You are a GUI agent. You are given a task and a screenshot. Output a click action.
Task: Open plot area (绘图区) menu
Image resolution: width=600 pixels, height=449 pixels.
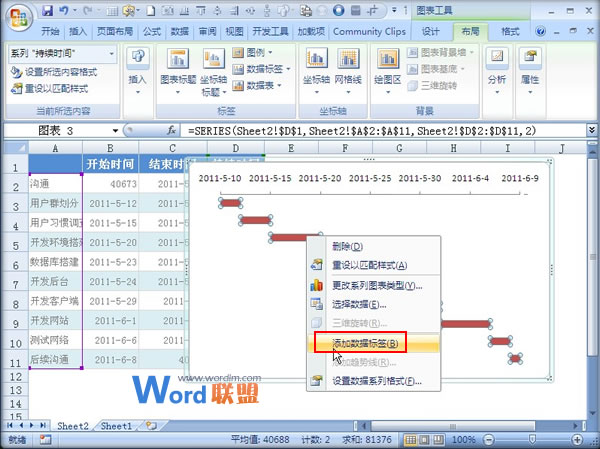pyautogui.click(x=388, y=72)
